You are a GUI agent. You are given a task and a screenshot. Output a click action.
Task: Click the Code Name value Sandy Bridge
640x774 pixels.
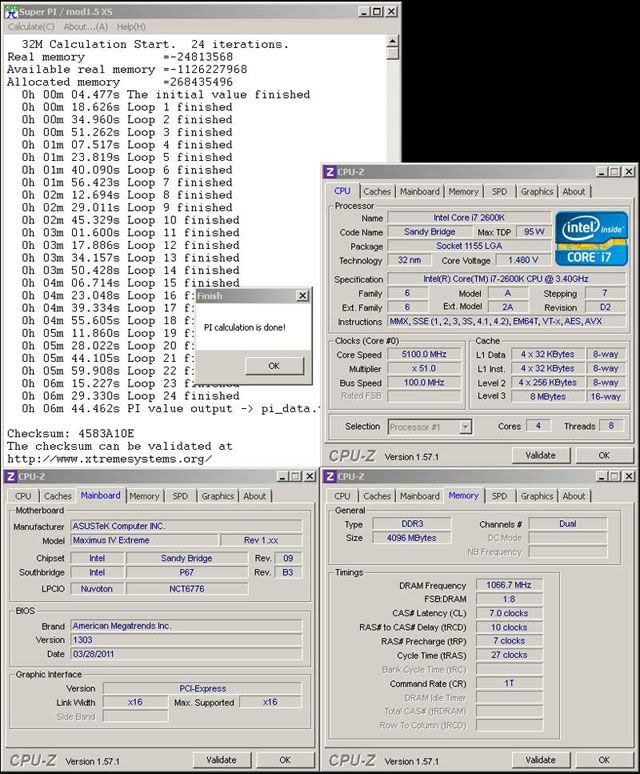(x=429, y=232)
